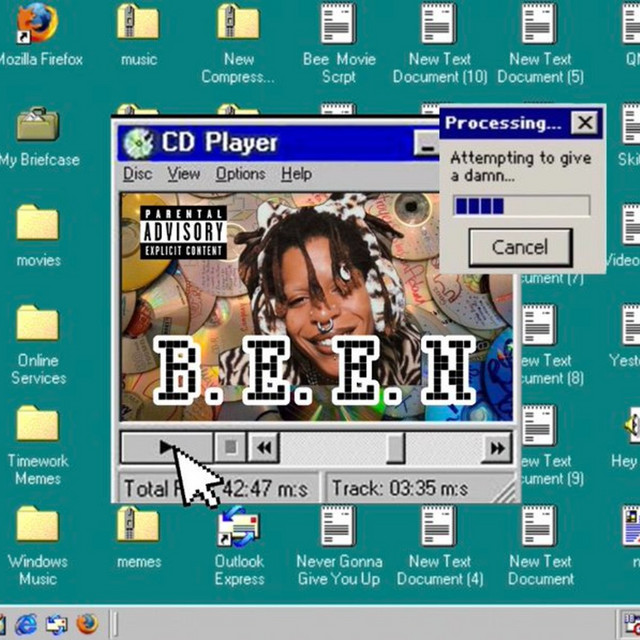Viewport: 640px width, 640px height.
Task: Open New Text Document (4) file
Action: pyautogui.click(x=439, y=526)
